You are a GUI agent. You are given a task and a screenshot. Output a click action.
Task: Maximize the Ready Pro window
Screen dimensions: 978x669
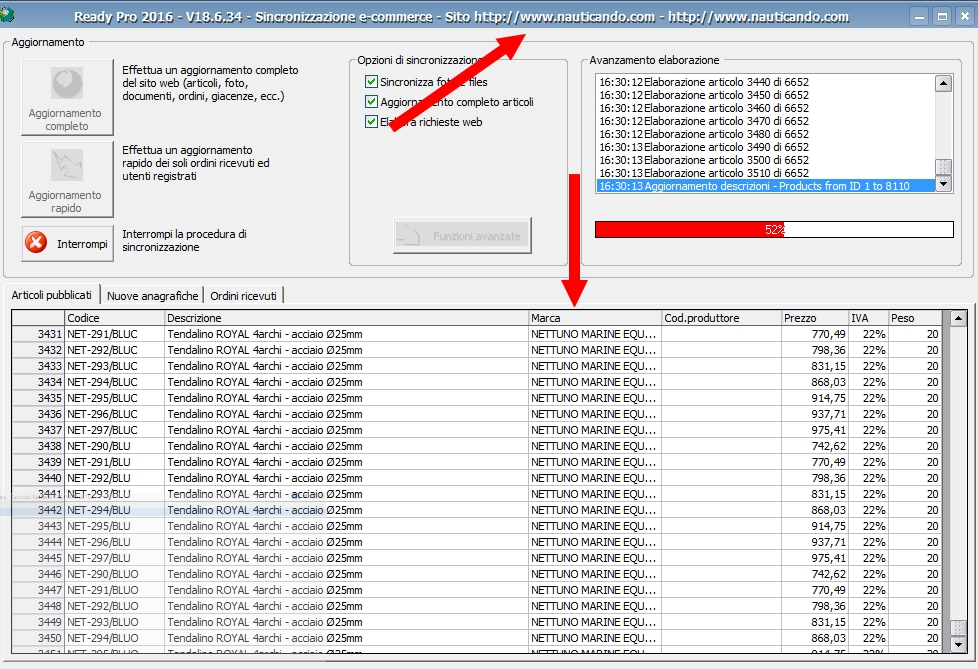(942, 17)
